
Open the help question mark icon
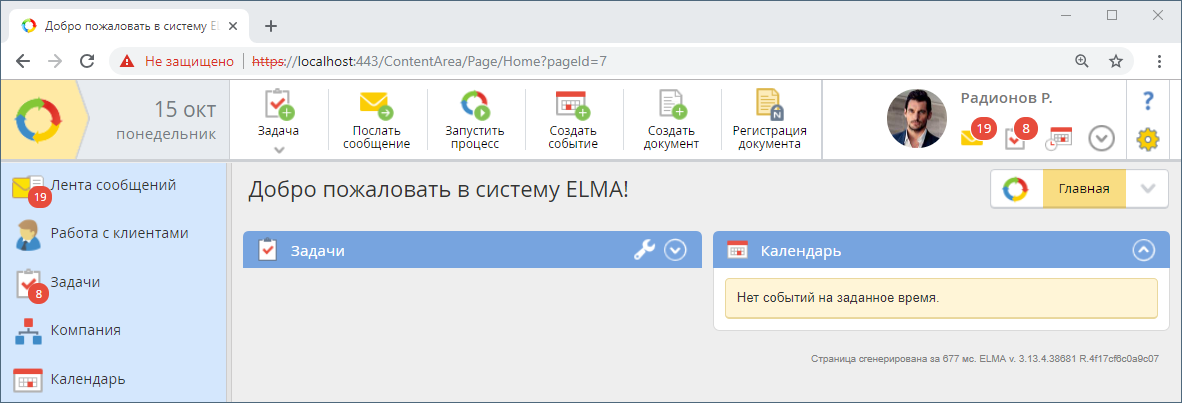[x=1148, y=101]
